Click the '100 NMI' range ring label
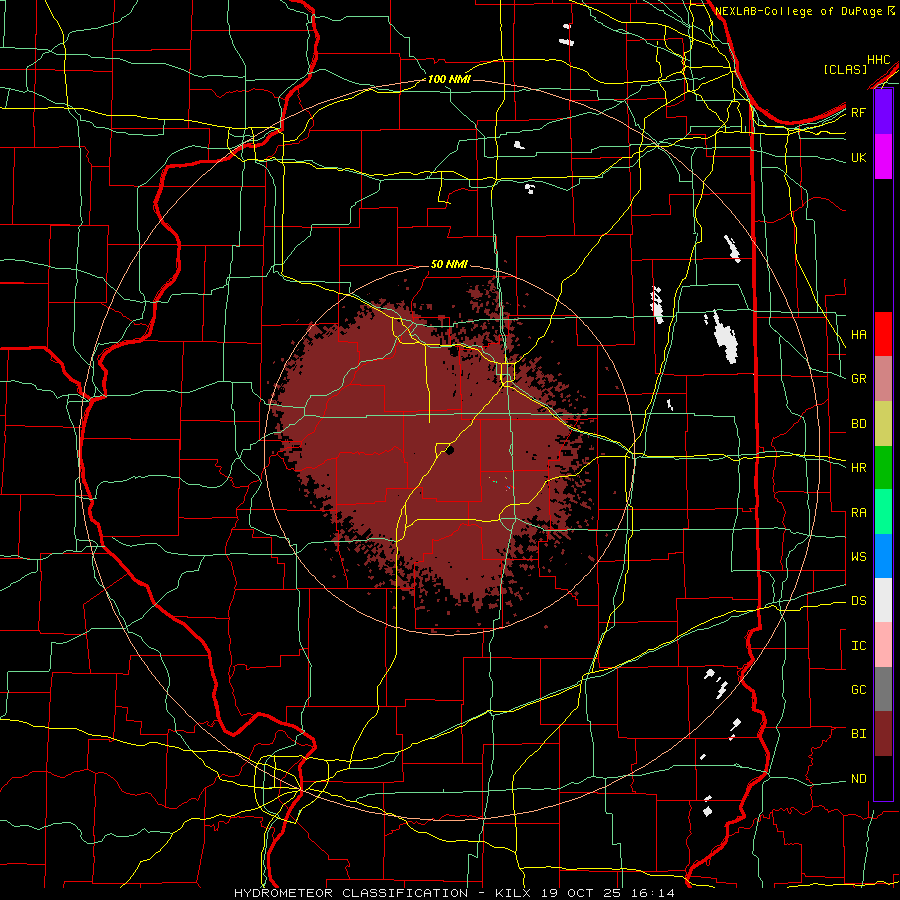900x900 pixels. click(449, 79)
